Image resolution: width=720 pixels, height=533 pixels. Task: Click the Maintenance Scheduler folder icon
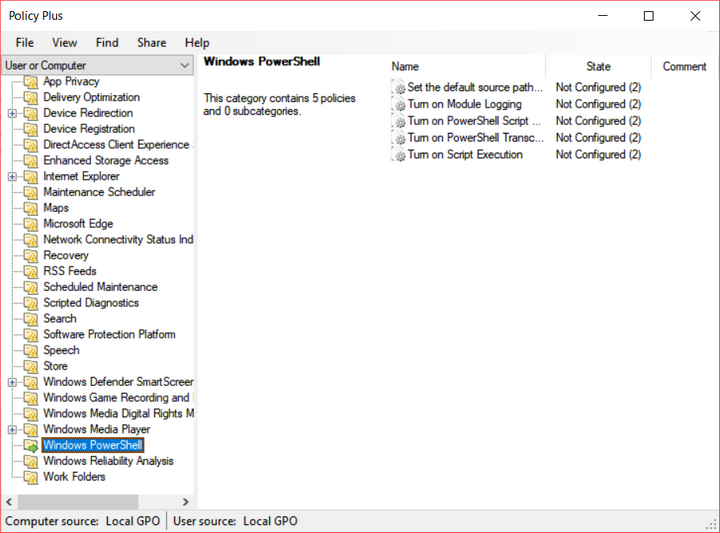coord(31,193)
